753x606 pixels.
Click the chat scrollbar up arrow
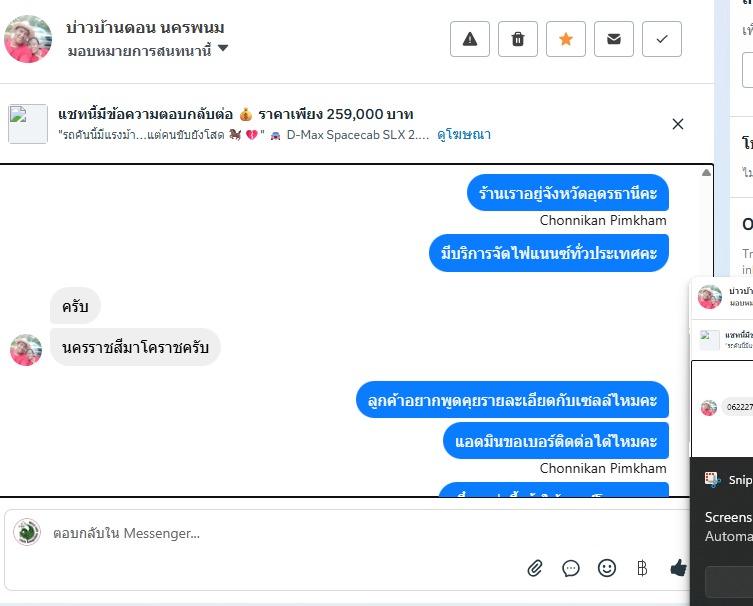[x=706, y=173]
